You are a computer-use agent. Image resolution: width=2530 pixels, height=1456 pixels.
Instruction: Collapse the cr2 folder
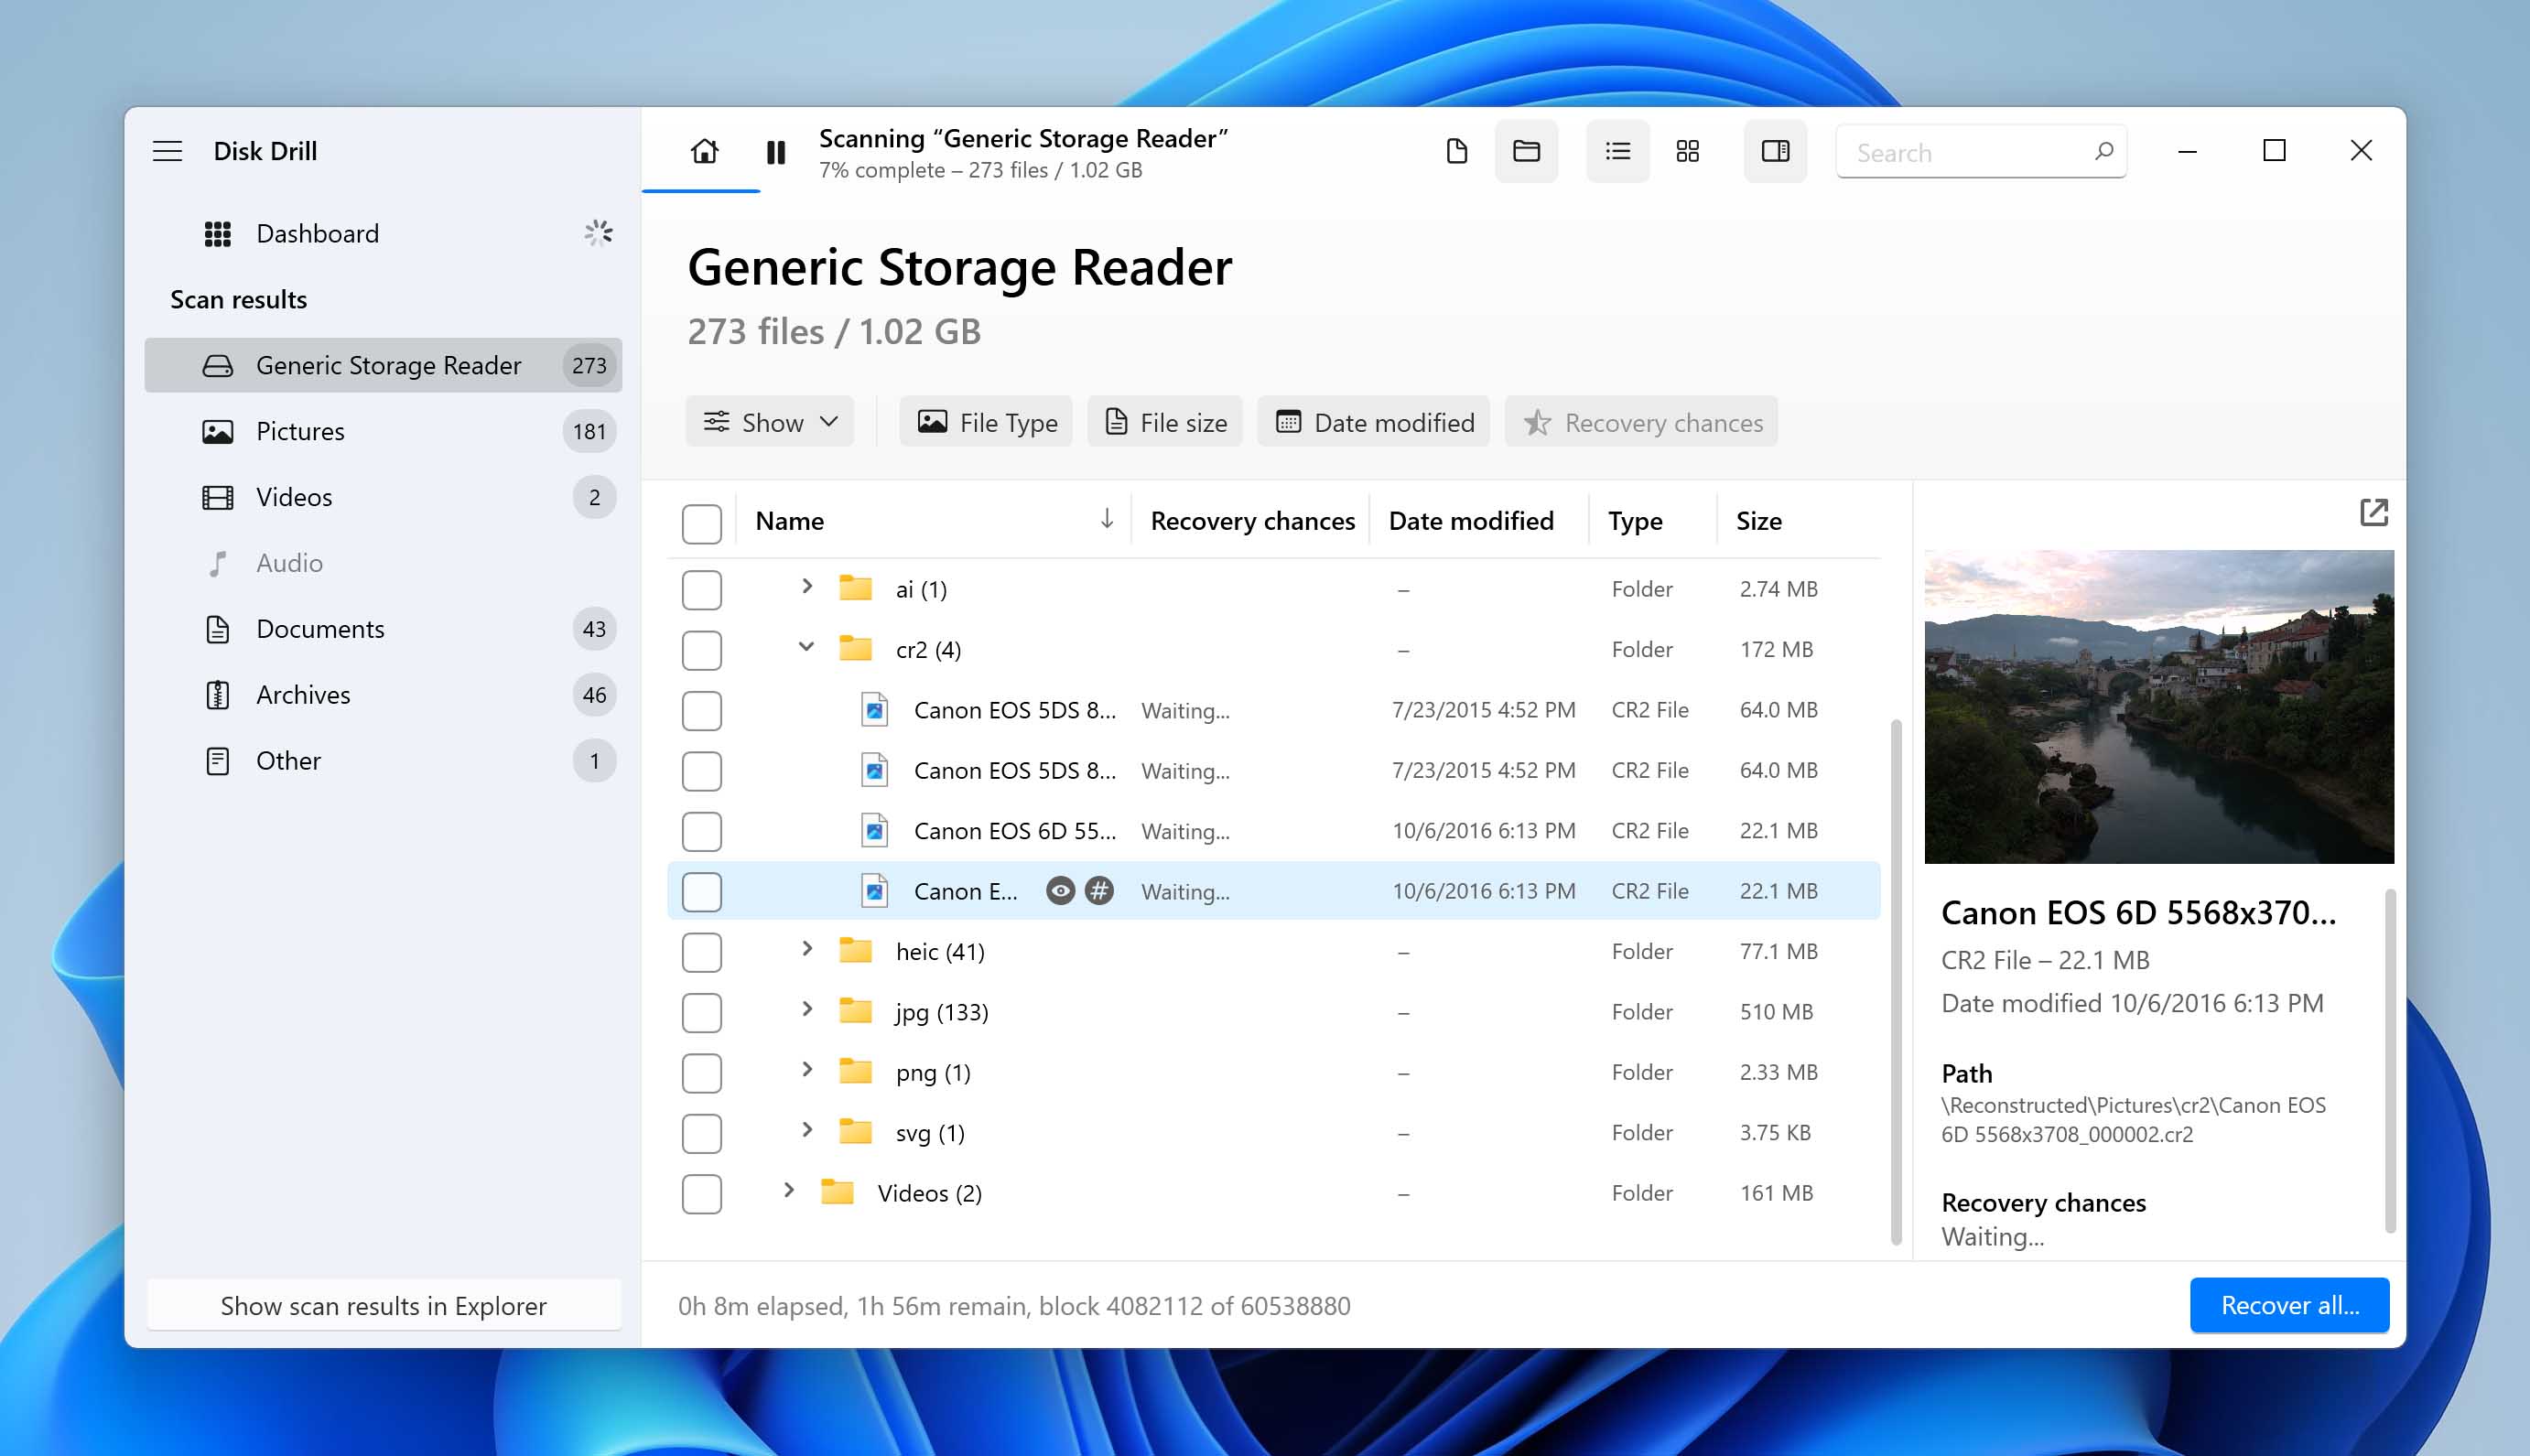806,647
